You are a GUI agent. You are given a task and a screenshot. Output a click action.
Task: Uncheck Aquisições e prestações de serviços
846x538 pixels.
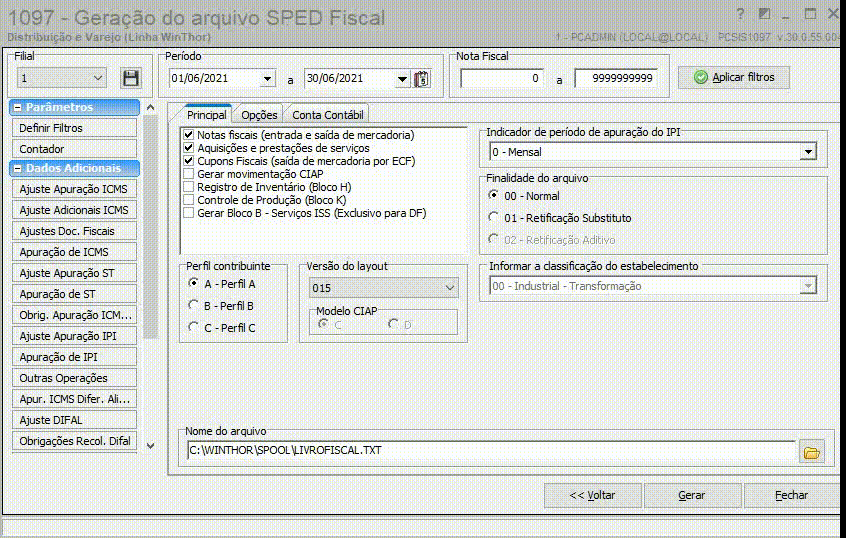188,148
